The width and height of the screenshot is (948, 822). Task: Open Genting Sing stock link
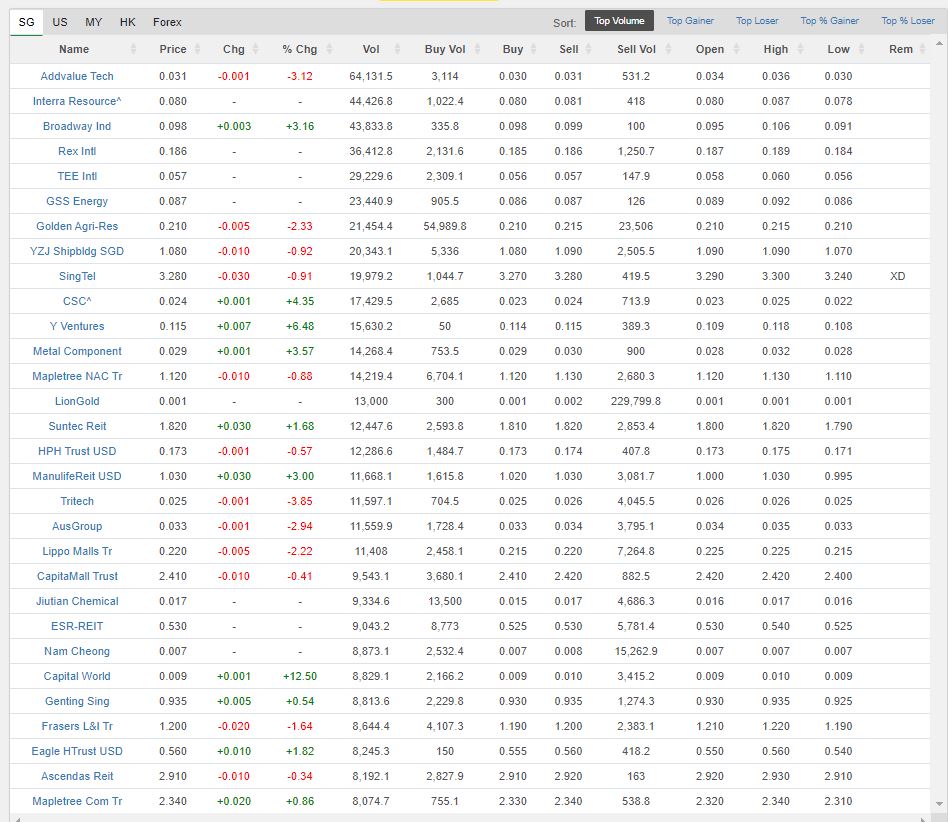click(x=77, y=701)
